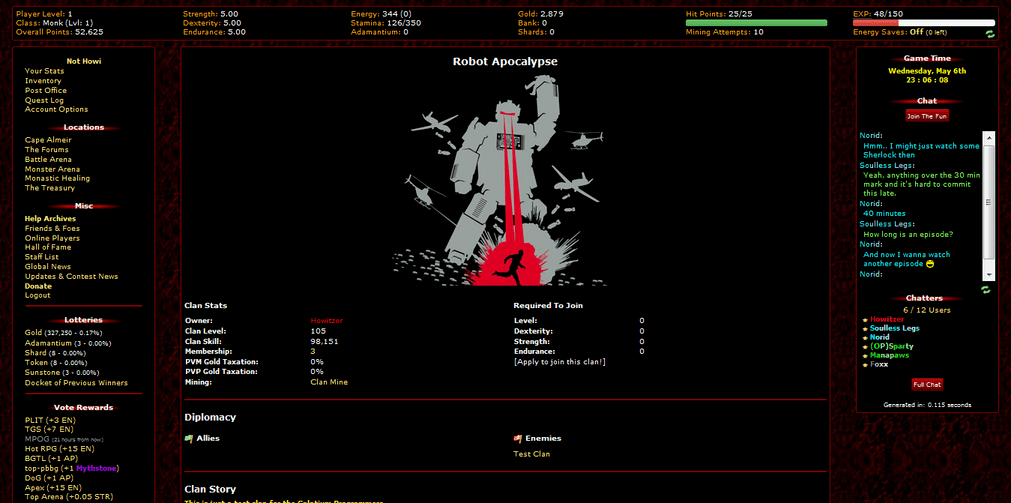Open Updates & Contest News
Screen dimensions: 1011x503
[72, 276]
